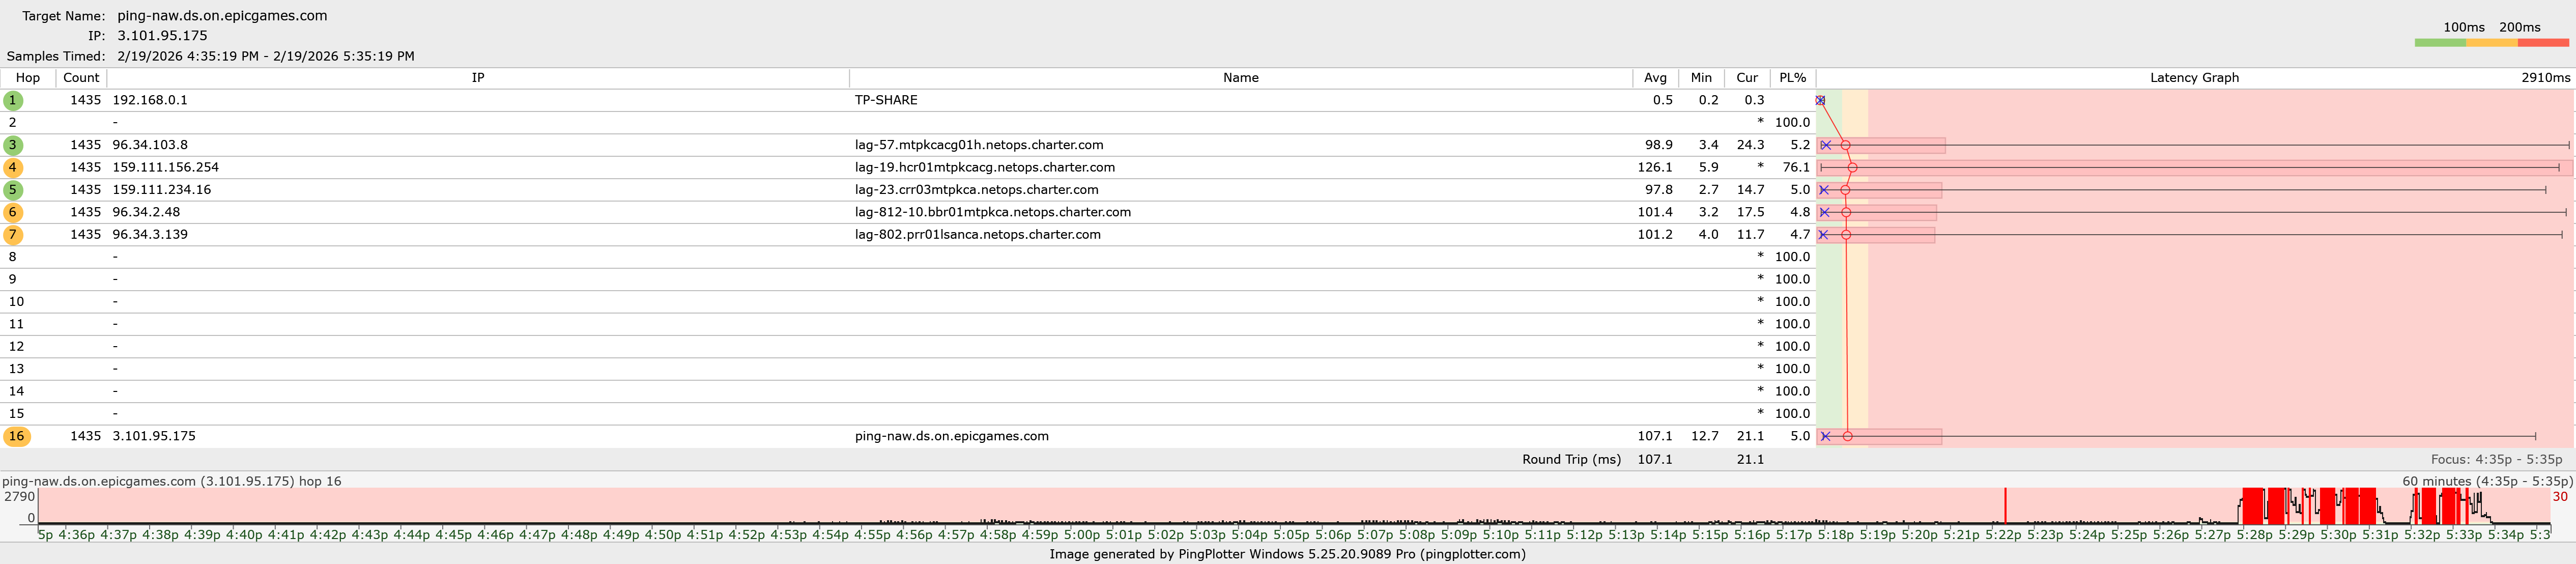2576x564 pixels.
Task: Click the Focus: 4:35p - 5:35p label
Action: point(2496,460)
